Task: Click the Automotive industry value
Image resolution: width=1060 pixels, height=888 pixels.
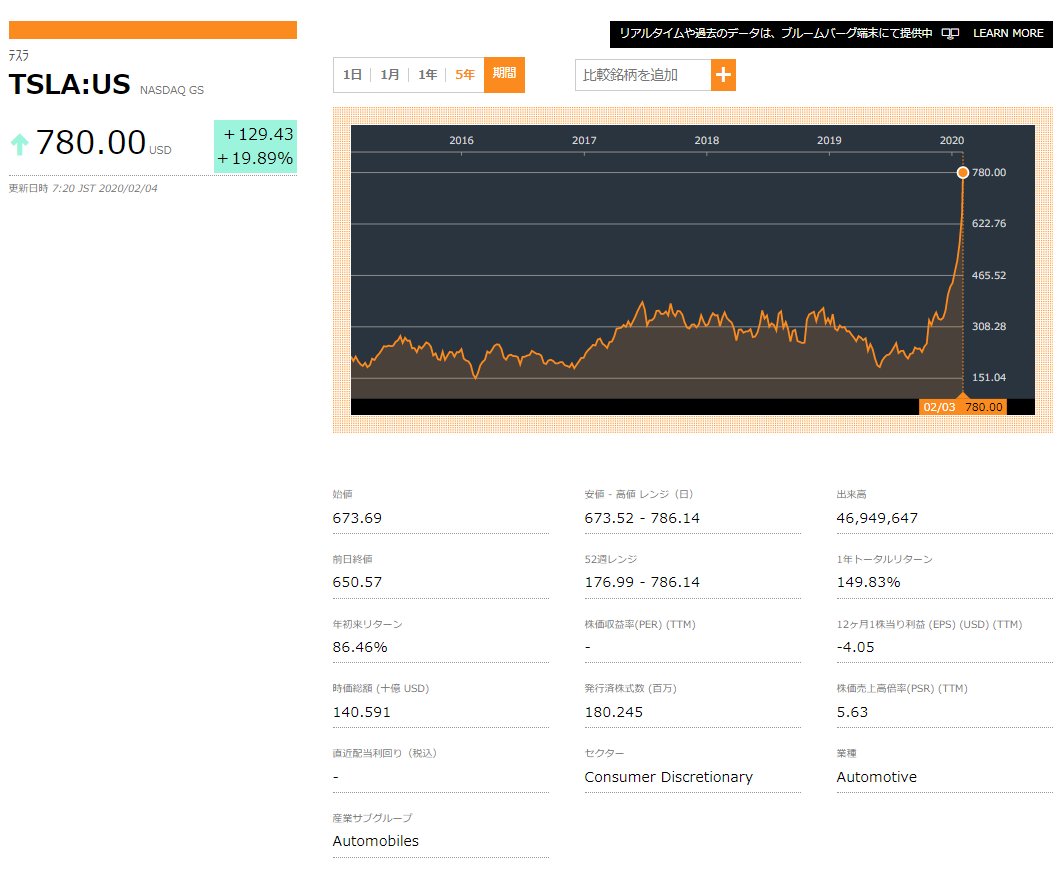Action: [x=877, y=777]
